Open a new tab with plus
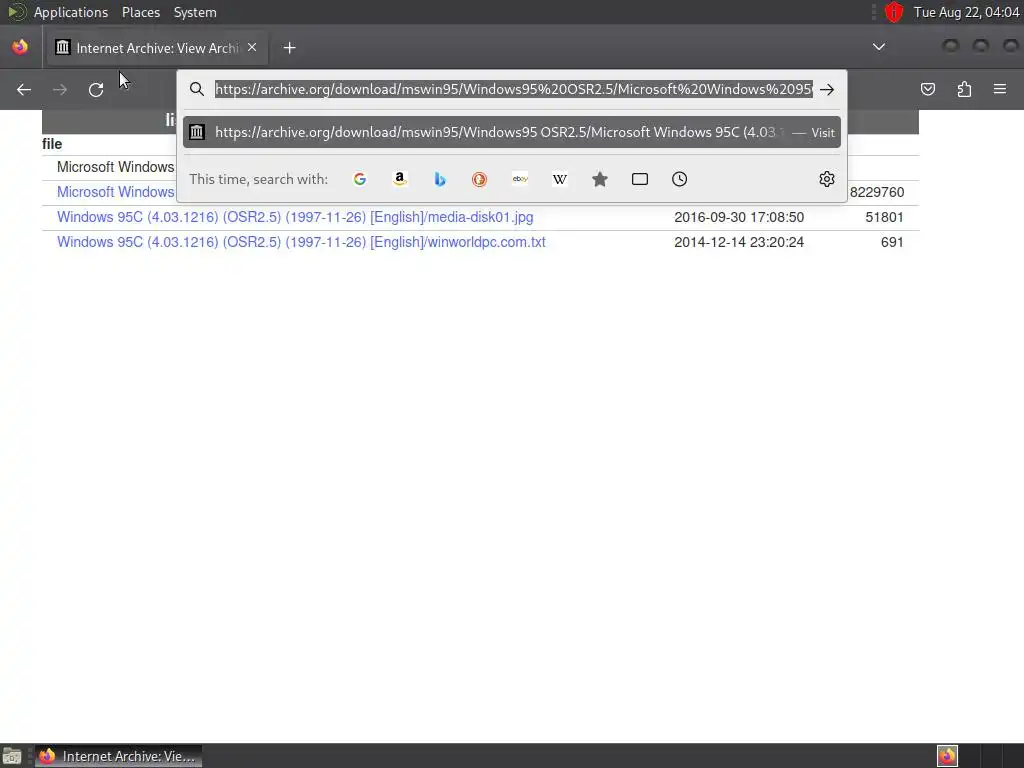The height and width of the screenshot is (768, 1024). pyautogui.click(x=289, y=48)
